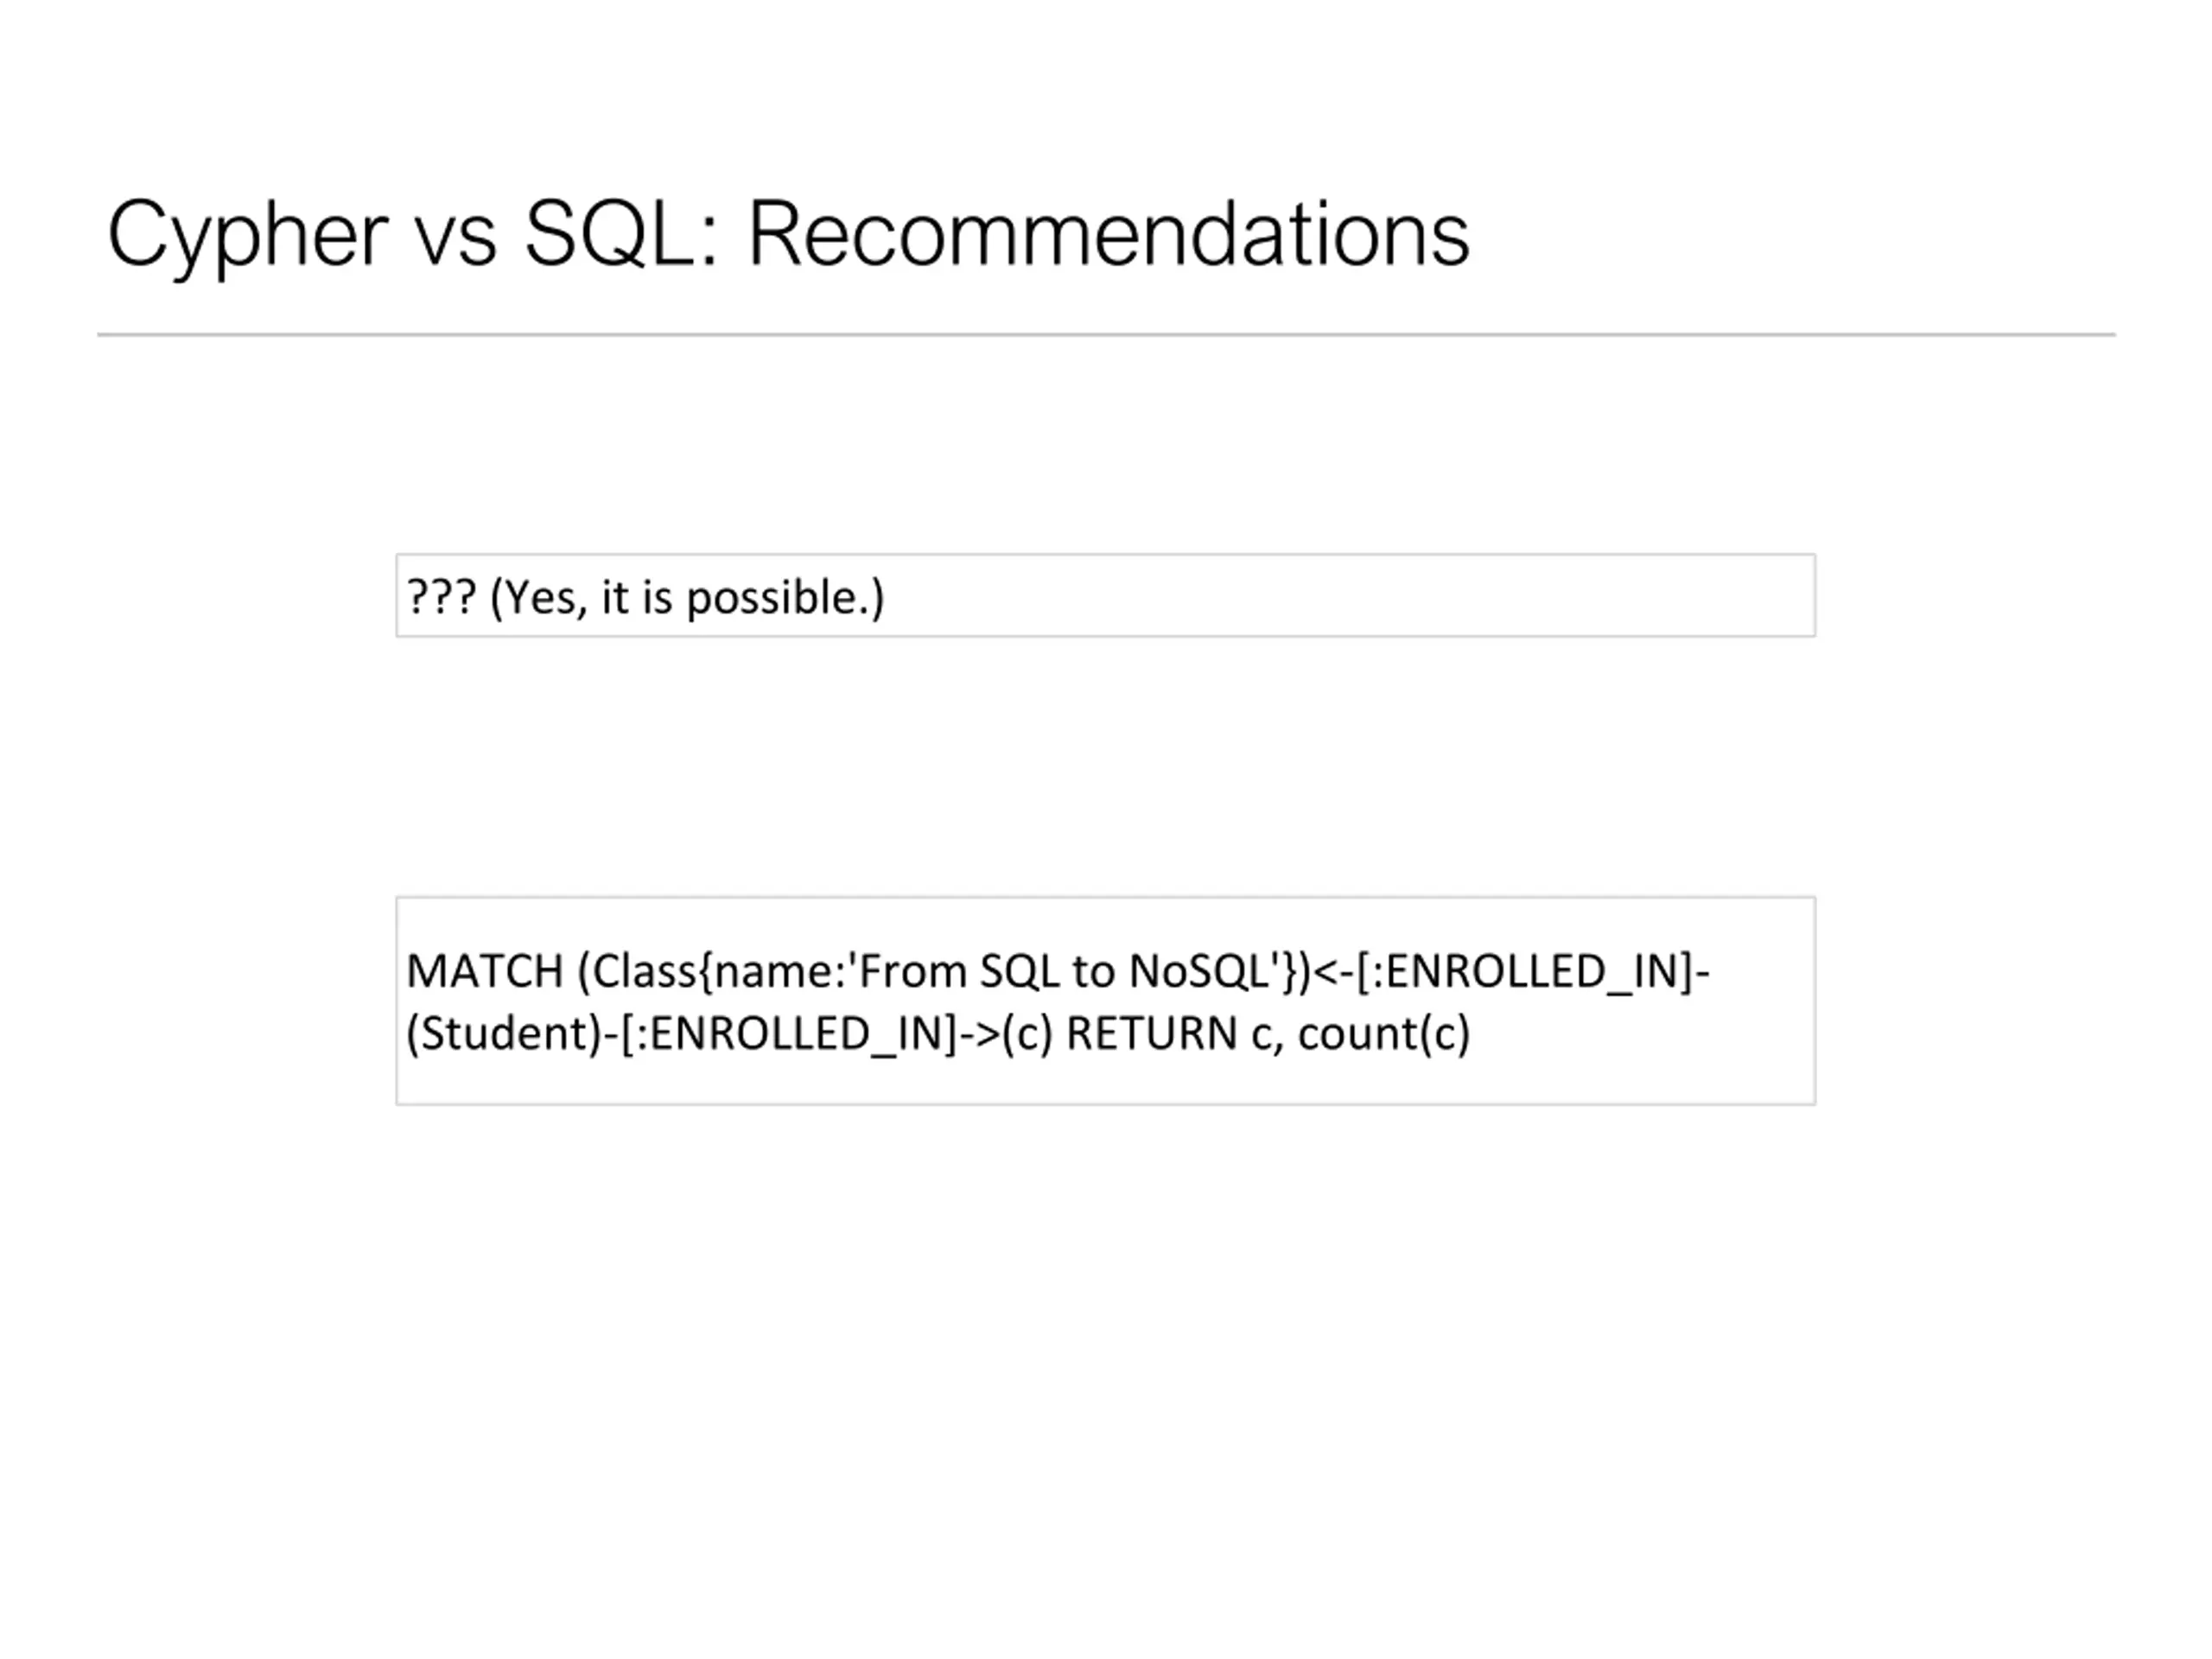Click "<-[:ENROLLED_IN]-" after the class name
Screen dimensions: 2212x1659
coord(1510,972)
